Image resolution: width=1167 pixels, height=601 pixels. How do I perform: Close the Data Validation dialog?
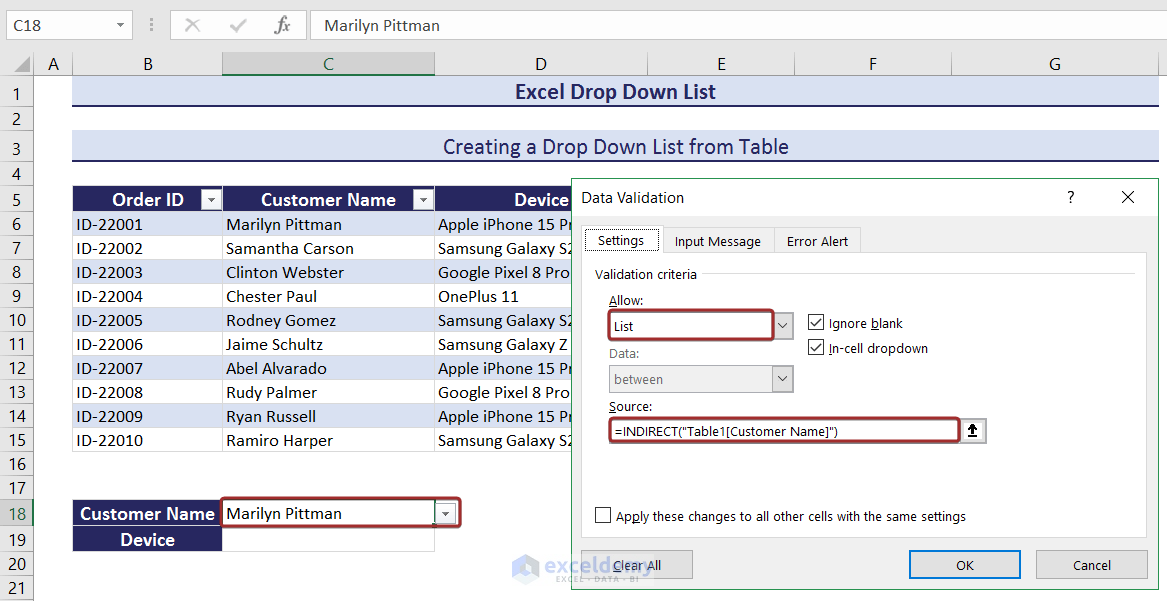(1128, 198)
